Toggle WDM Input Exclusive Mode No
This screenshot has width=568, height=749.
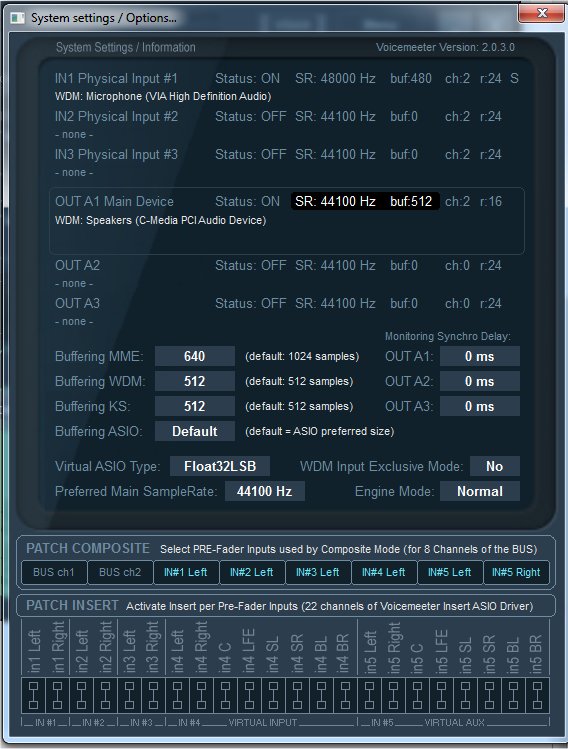(494, 466)
